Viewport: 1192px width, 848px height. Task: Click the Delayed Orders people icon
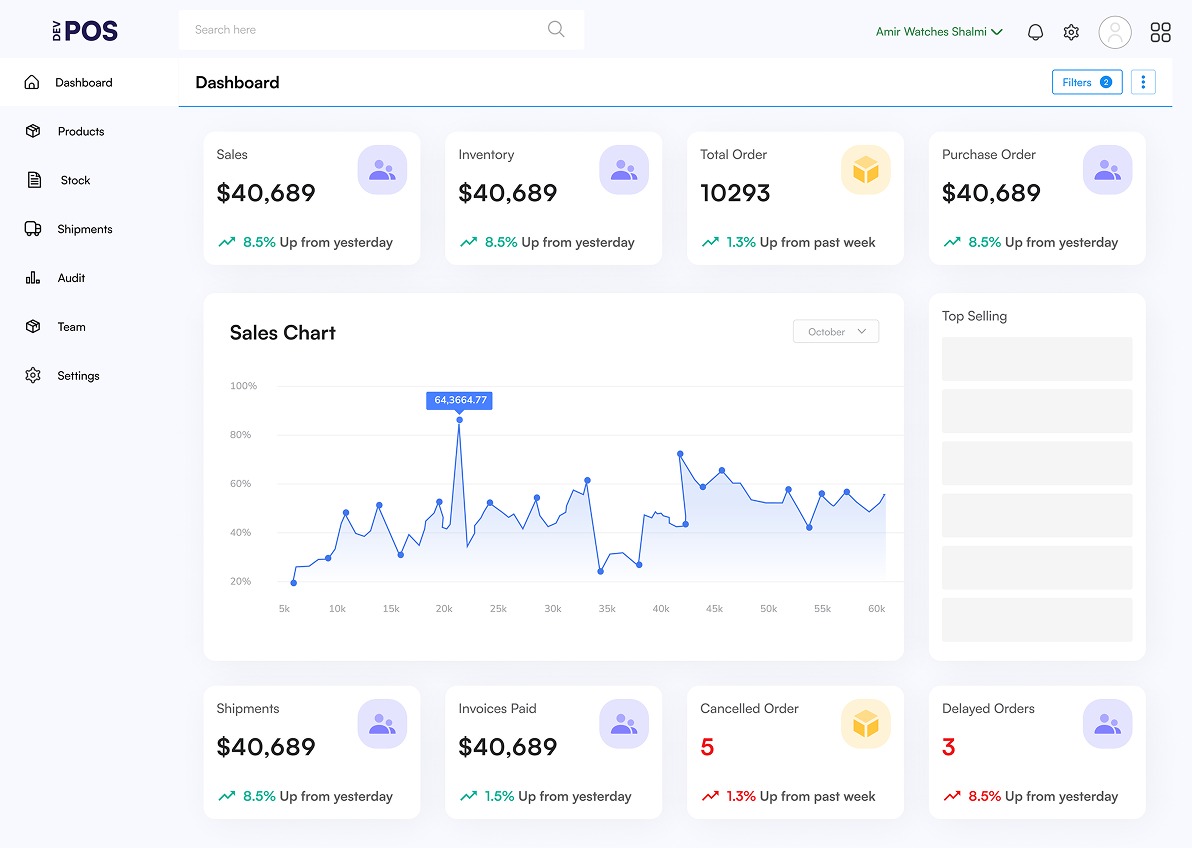[1107, 724]
